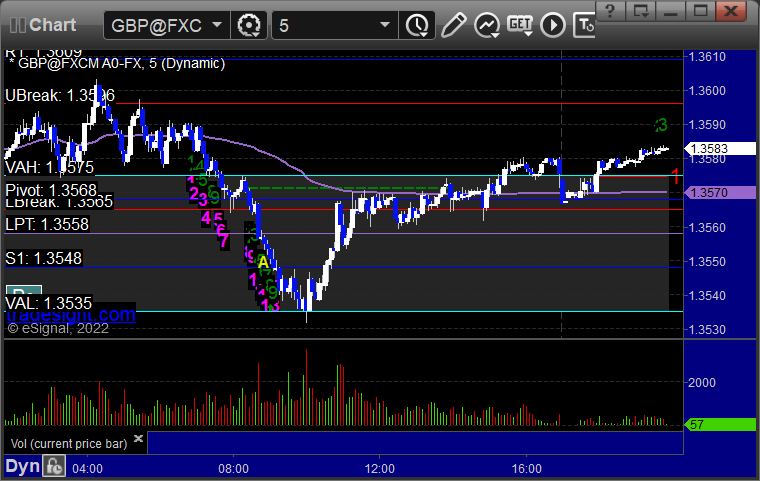Click the 1.3600 price axis label
Screen dimensions: 760x481
click(707, 91)
